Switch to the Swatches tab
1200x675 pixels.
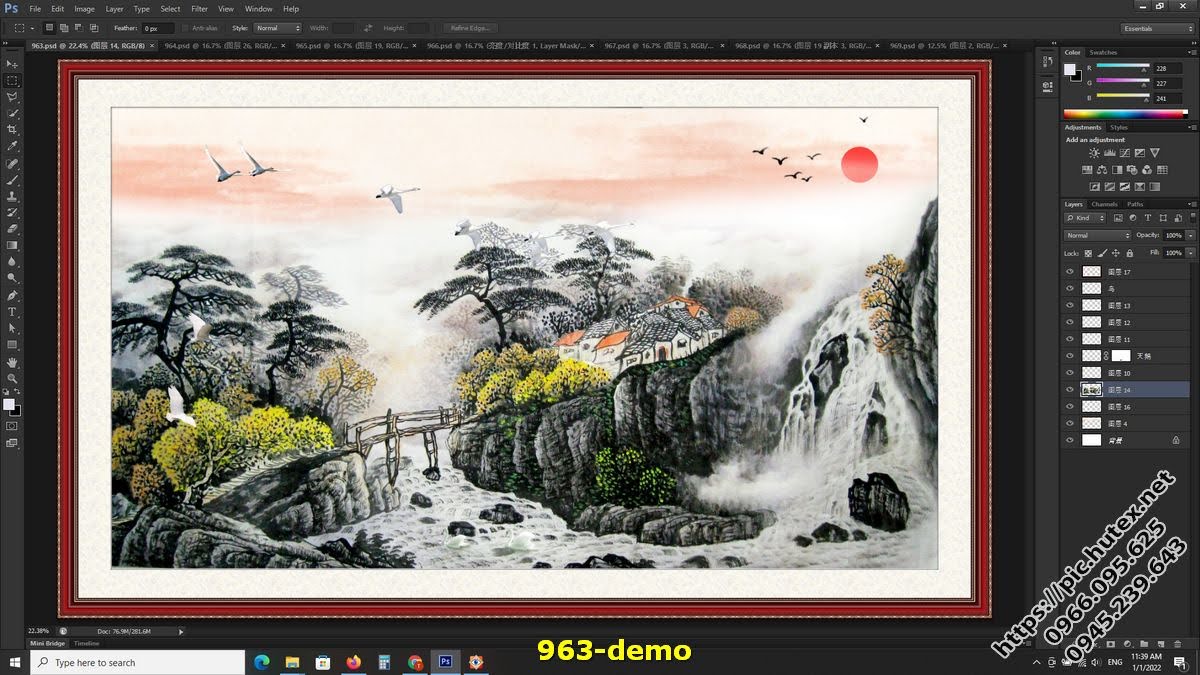[x=1103, y=52]
